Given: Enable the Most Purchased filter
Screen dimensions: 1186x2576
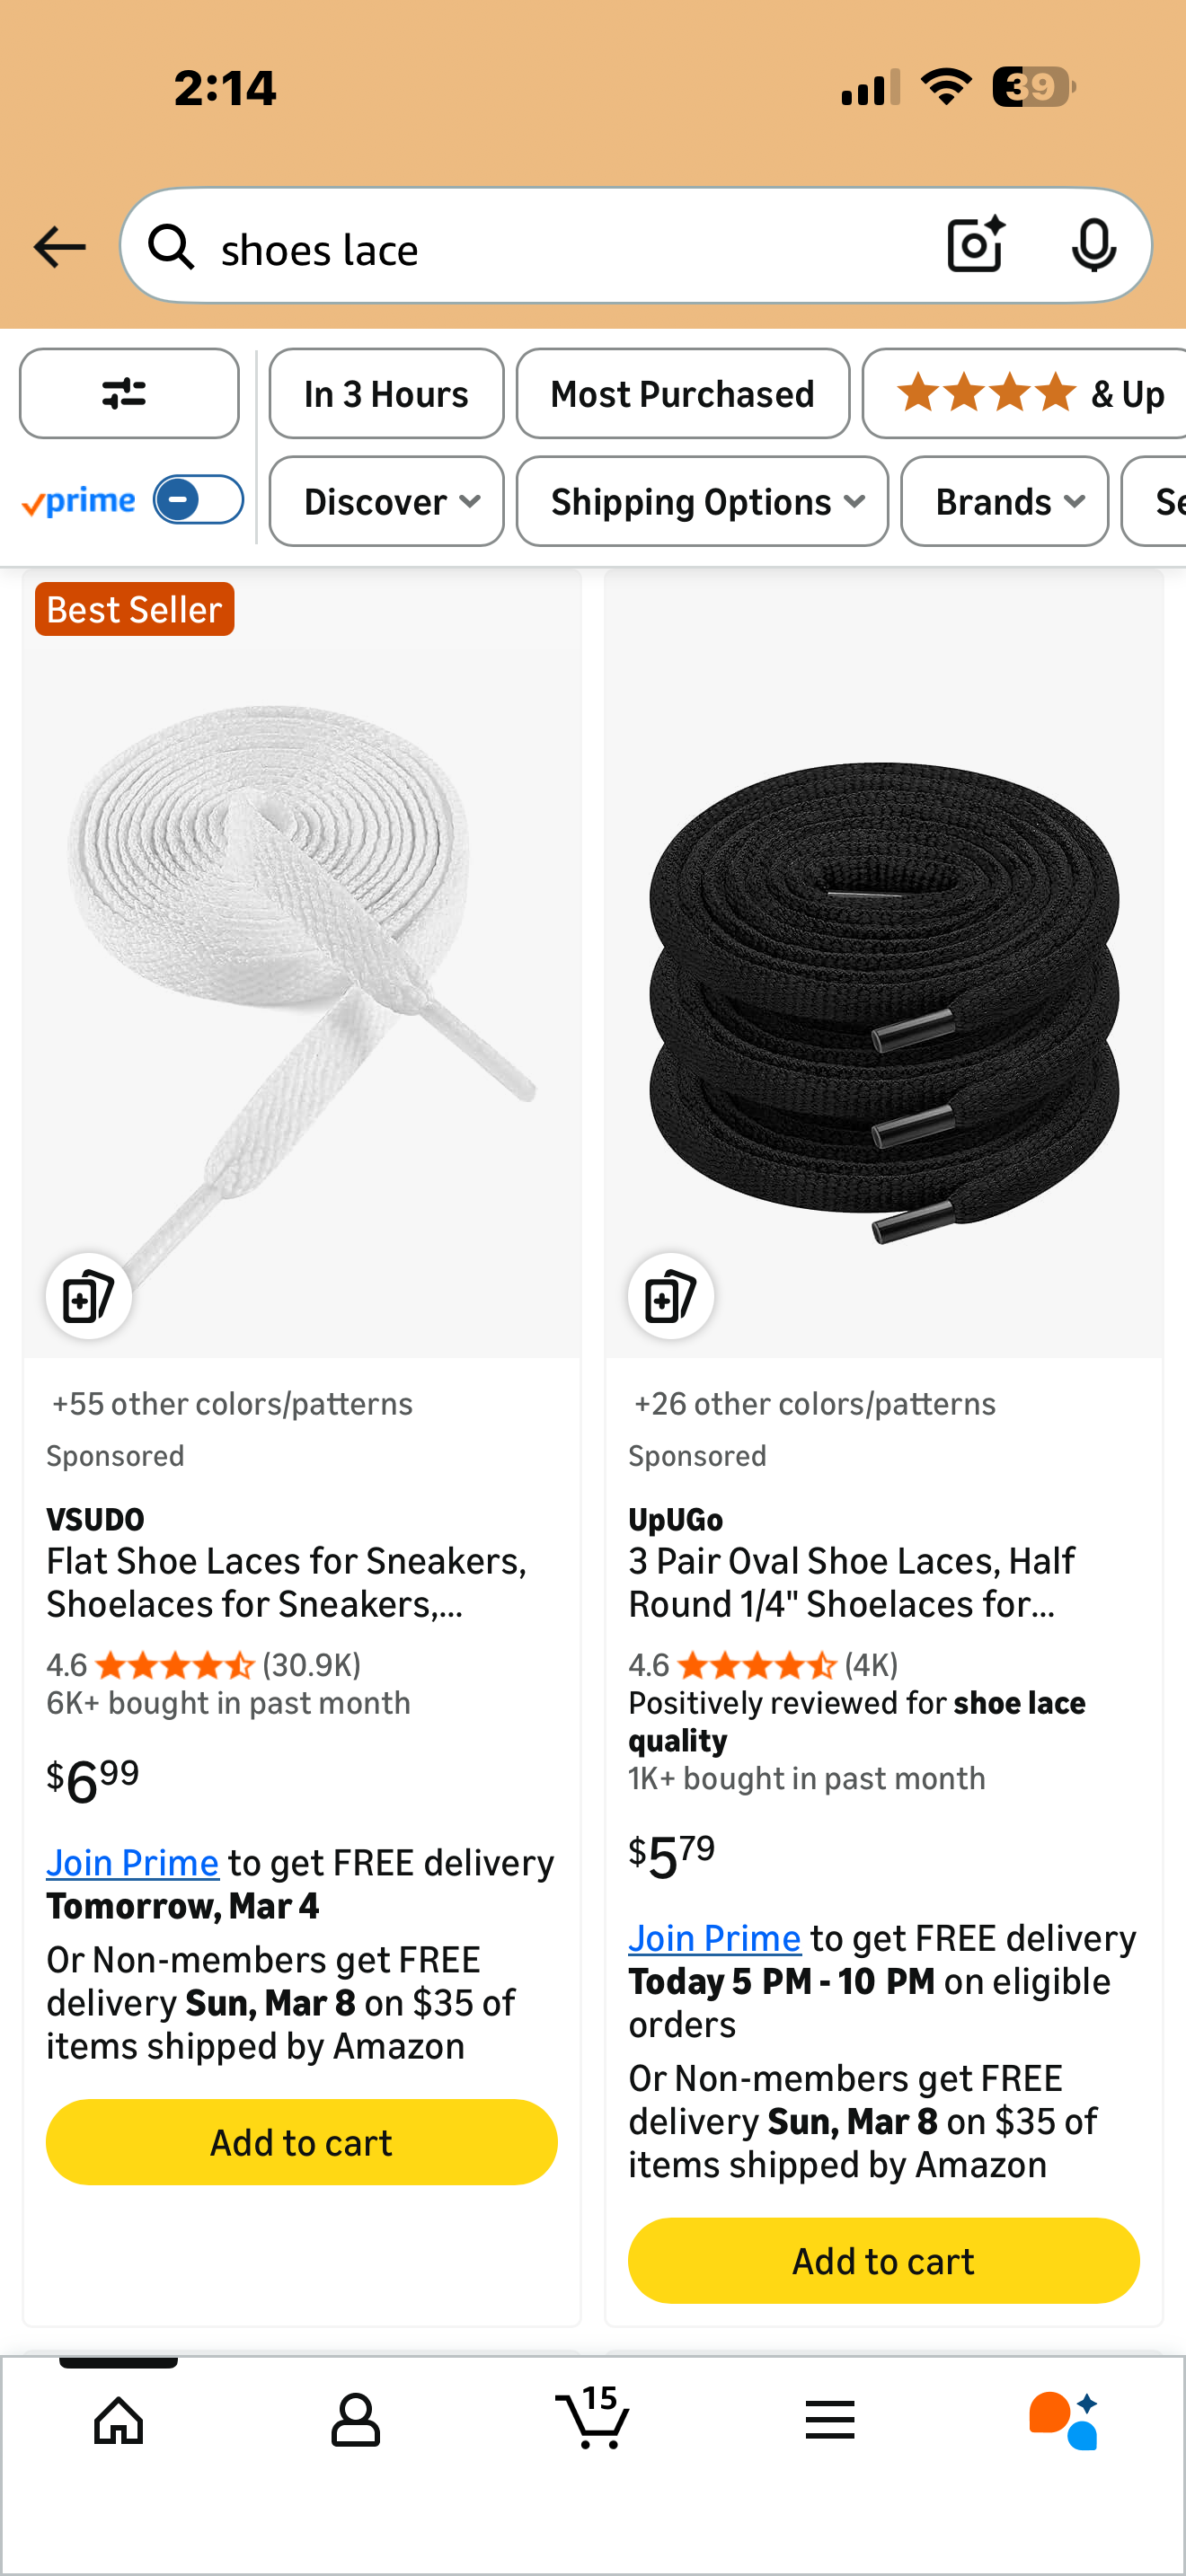Looking at the screenshot, I should (682, 394).
